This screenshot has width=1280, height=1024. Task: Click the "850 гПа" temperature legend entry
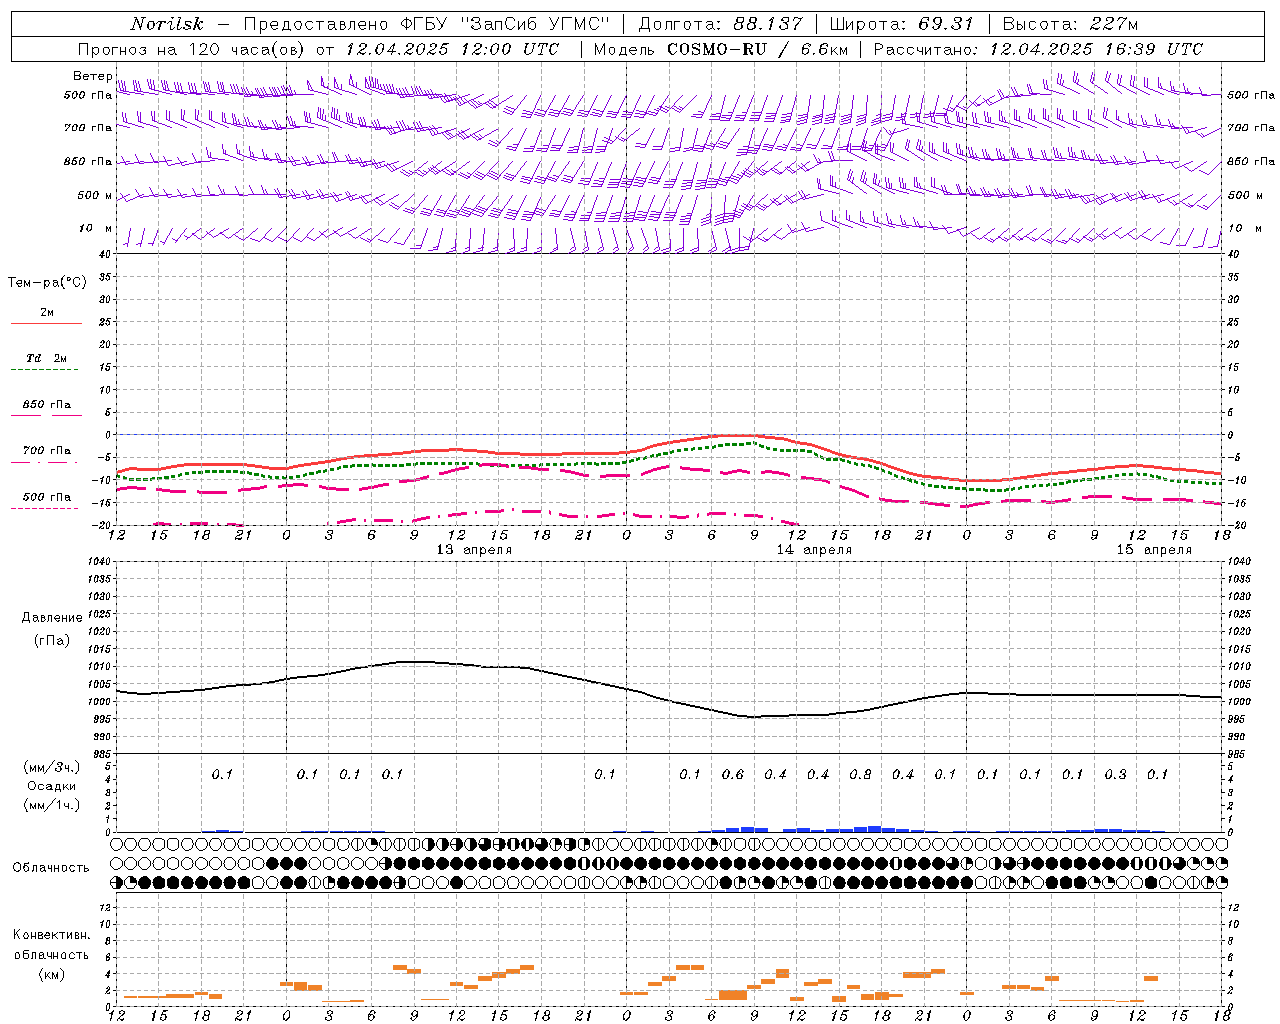pyautogui.click(x=46, y=405)
